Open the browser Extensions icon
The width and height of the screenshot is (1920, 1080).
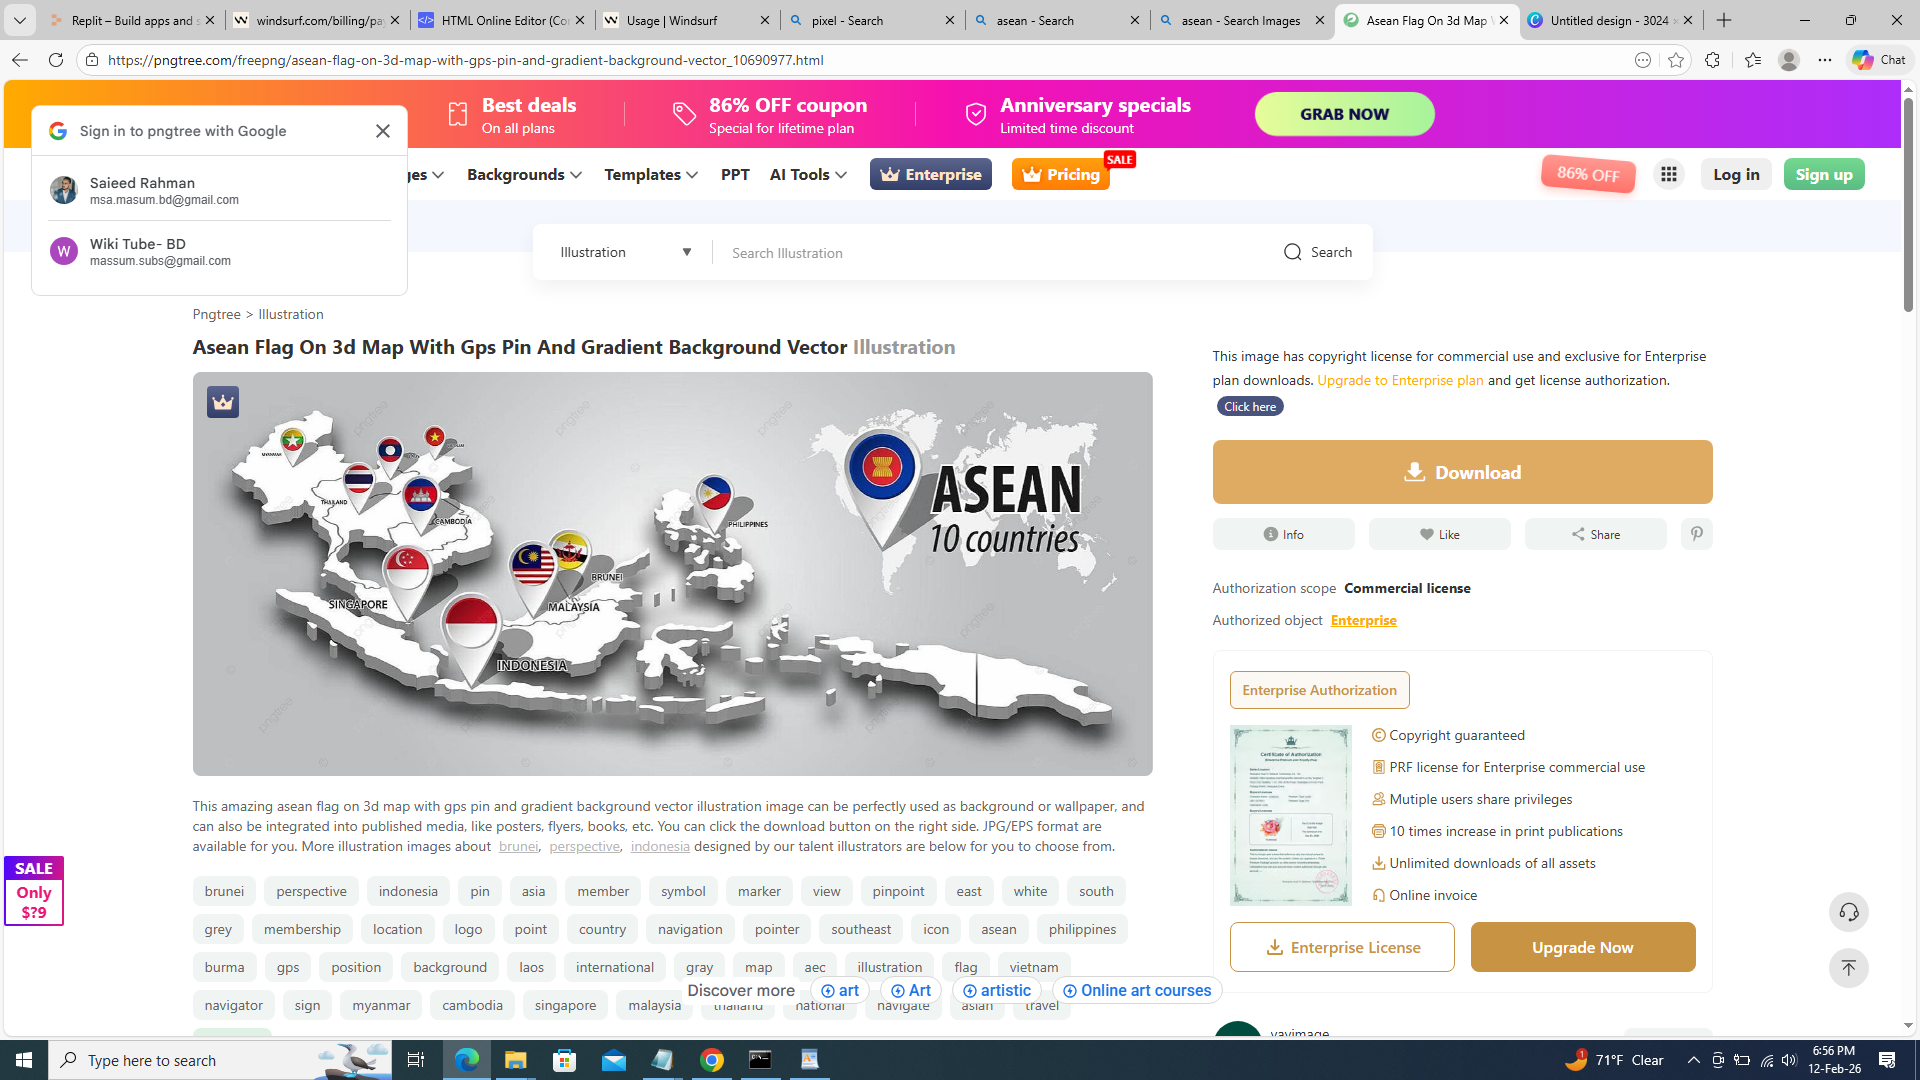pyautogui.click(x=1712, y=60)
